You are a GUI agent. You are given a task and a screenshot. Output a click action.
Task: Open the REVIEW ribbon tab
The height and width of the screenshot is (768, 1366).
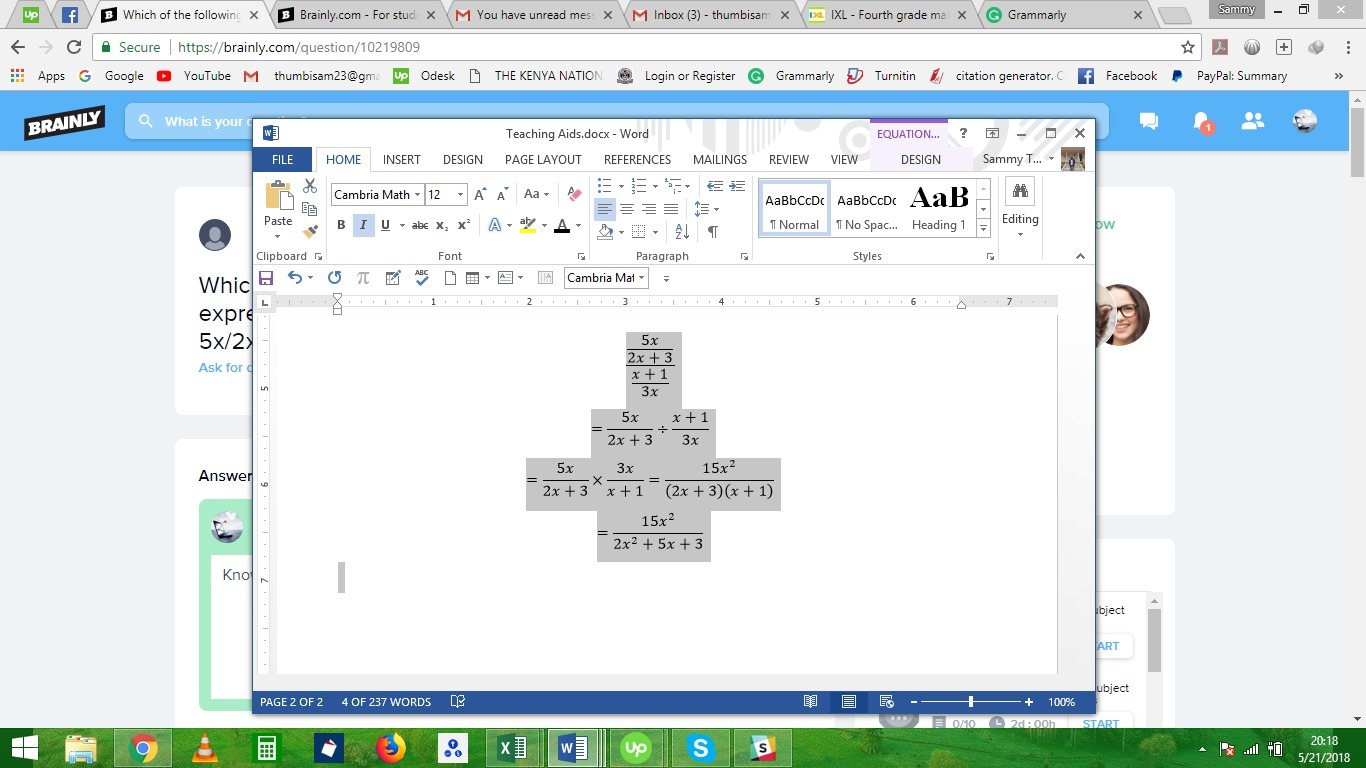point(789,159)
